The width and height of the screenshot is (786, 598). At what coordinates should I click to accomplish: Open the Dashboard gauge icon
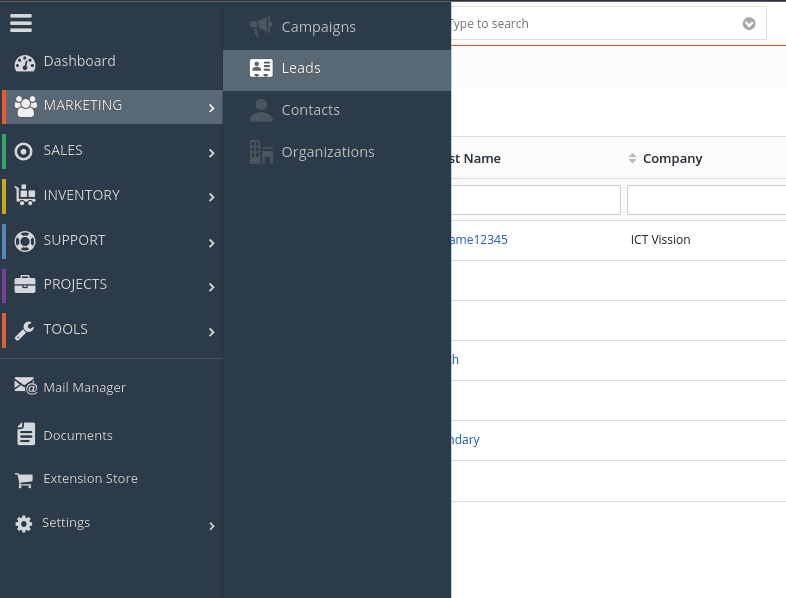point(25,62)
